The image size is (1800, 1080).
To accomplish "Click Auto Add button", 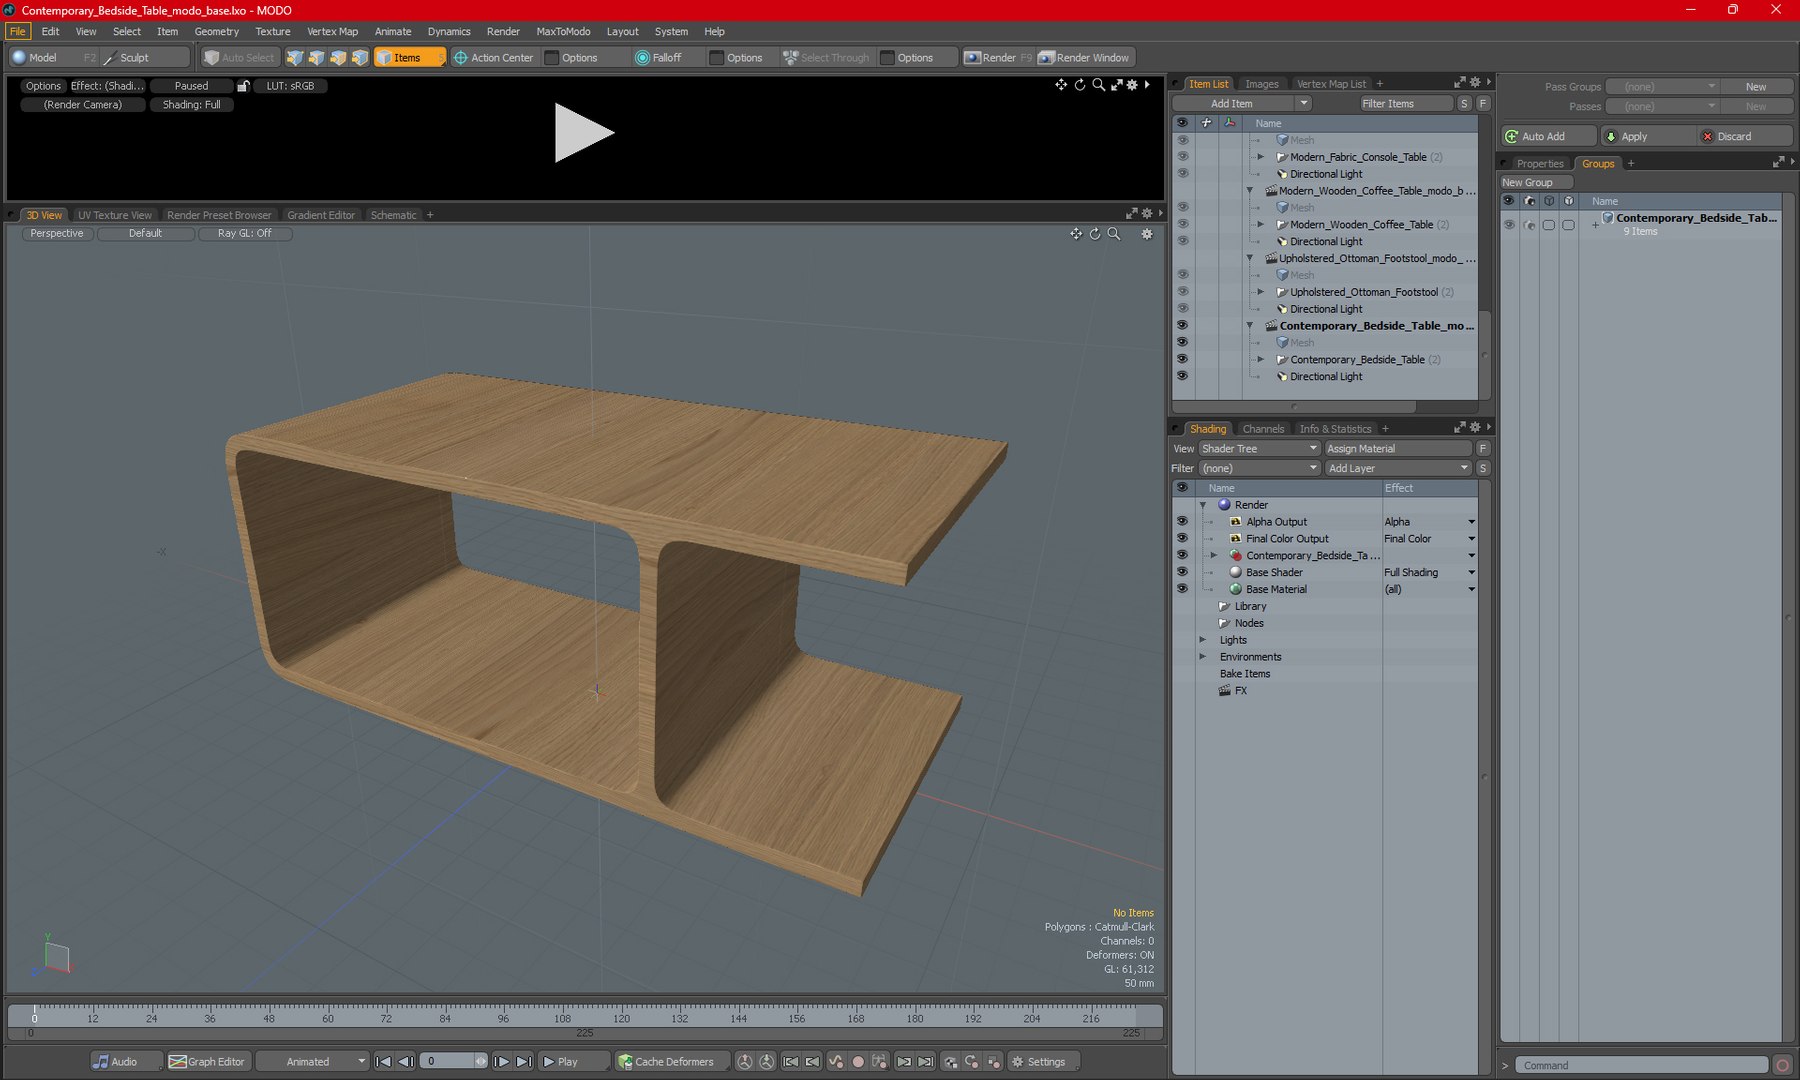I will (1549, 136).
